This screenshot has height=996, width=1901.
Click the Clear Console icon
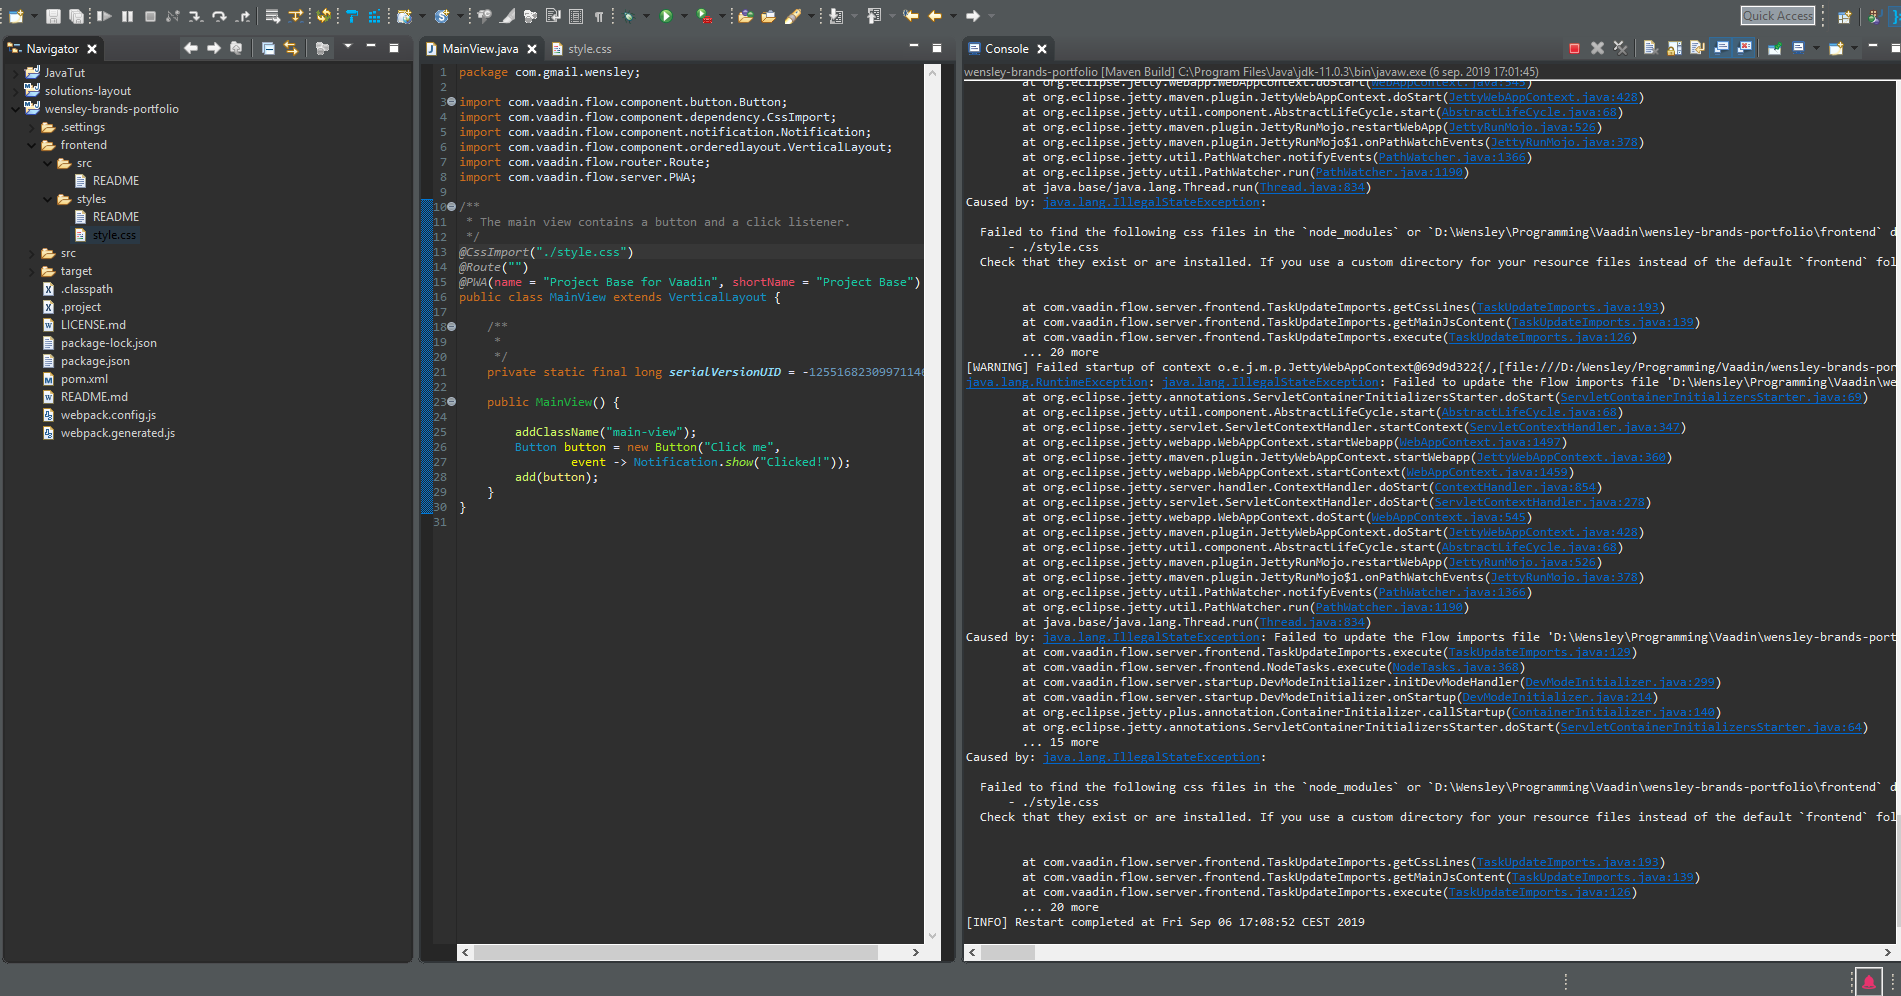click(1650, 48)
